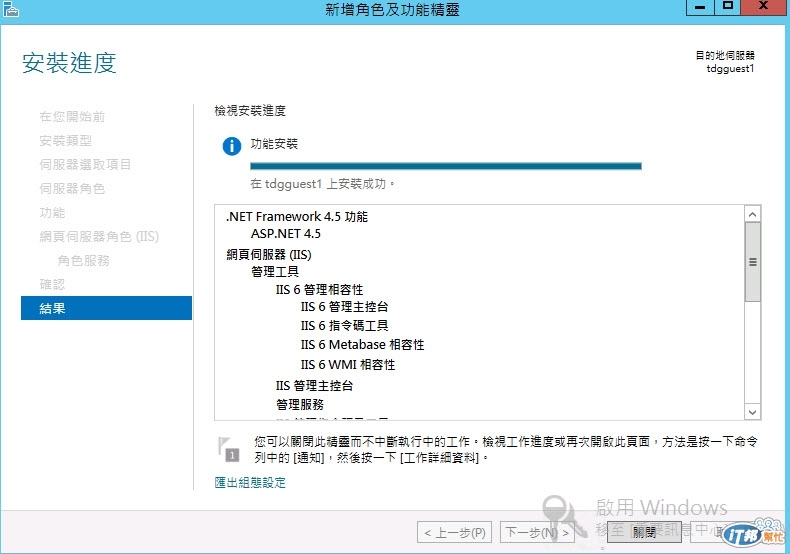Click the installation progress bar
Image resolution: width=790 pixels, height=554 pixels.
[446, 166]
